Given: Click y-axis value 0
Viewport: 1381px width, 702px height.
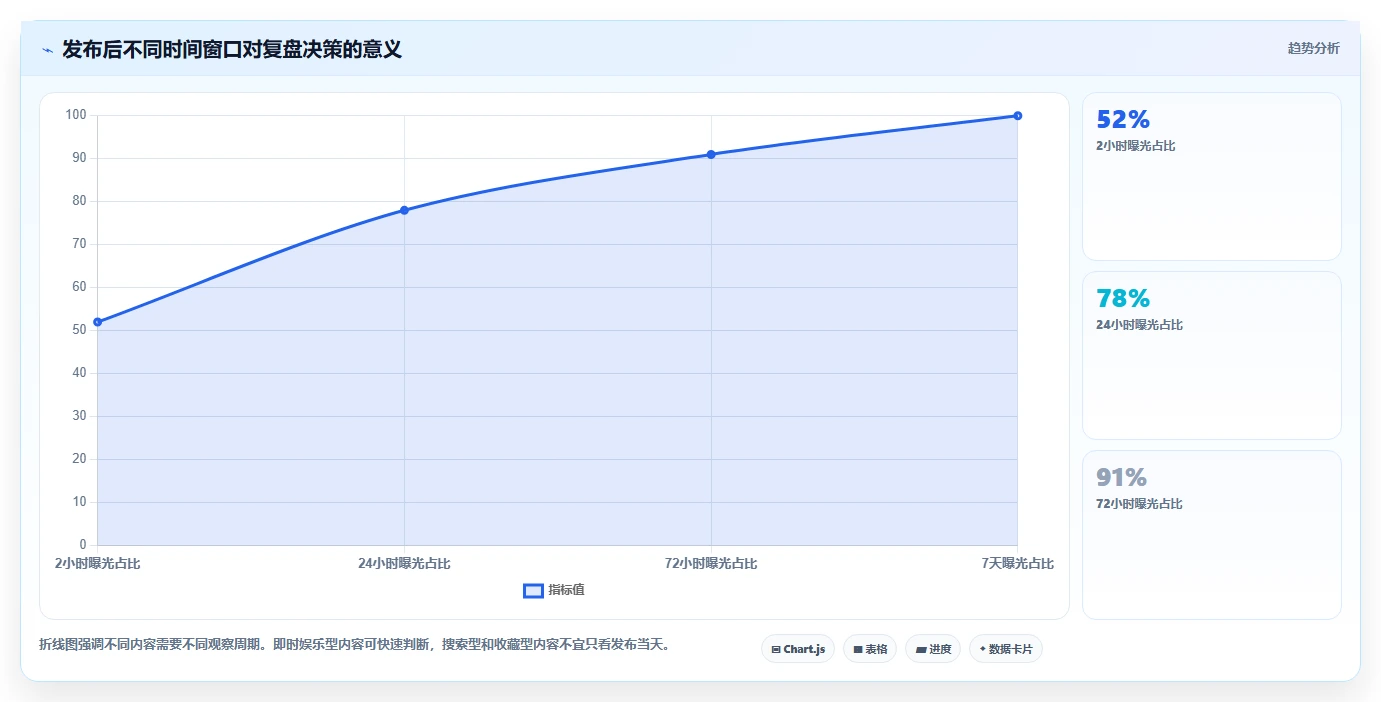Looking at the screenshot, I should 83,545.
